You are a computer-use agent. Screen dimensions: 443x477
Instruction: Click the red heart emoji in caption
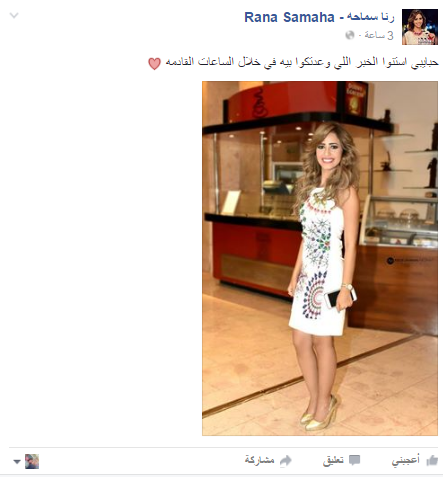click(154, 63)
